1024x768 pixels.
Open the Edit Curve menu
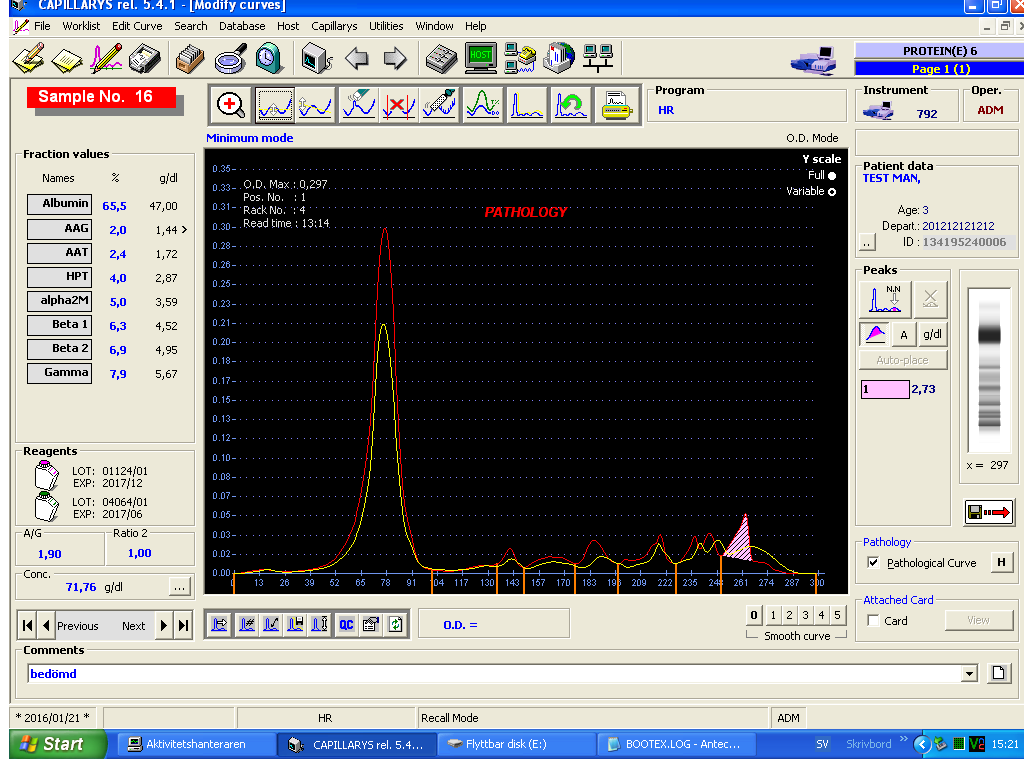(136, 26)
